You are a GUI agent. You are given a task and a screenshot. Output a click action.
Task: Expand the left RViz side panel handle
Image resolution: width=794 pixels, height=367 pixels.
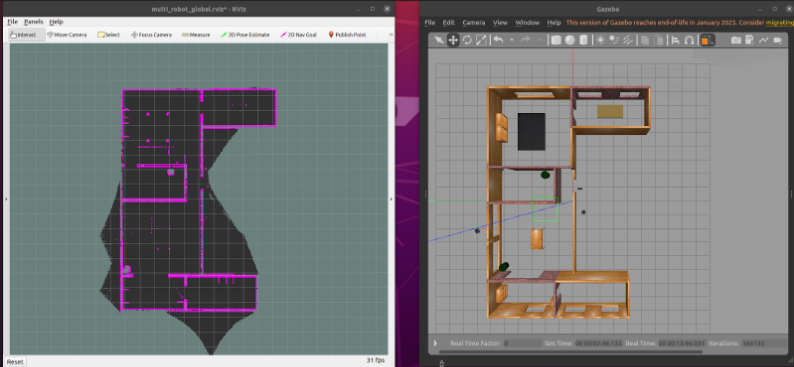(6, 199)
